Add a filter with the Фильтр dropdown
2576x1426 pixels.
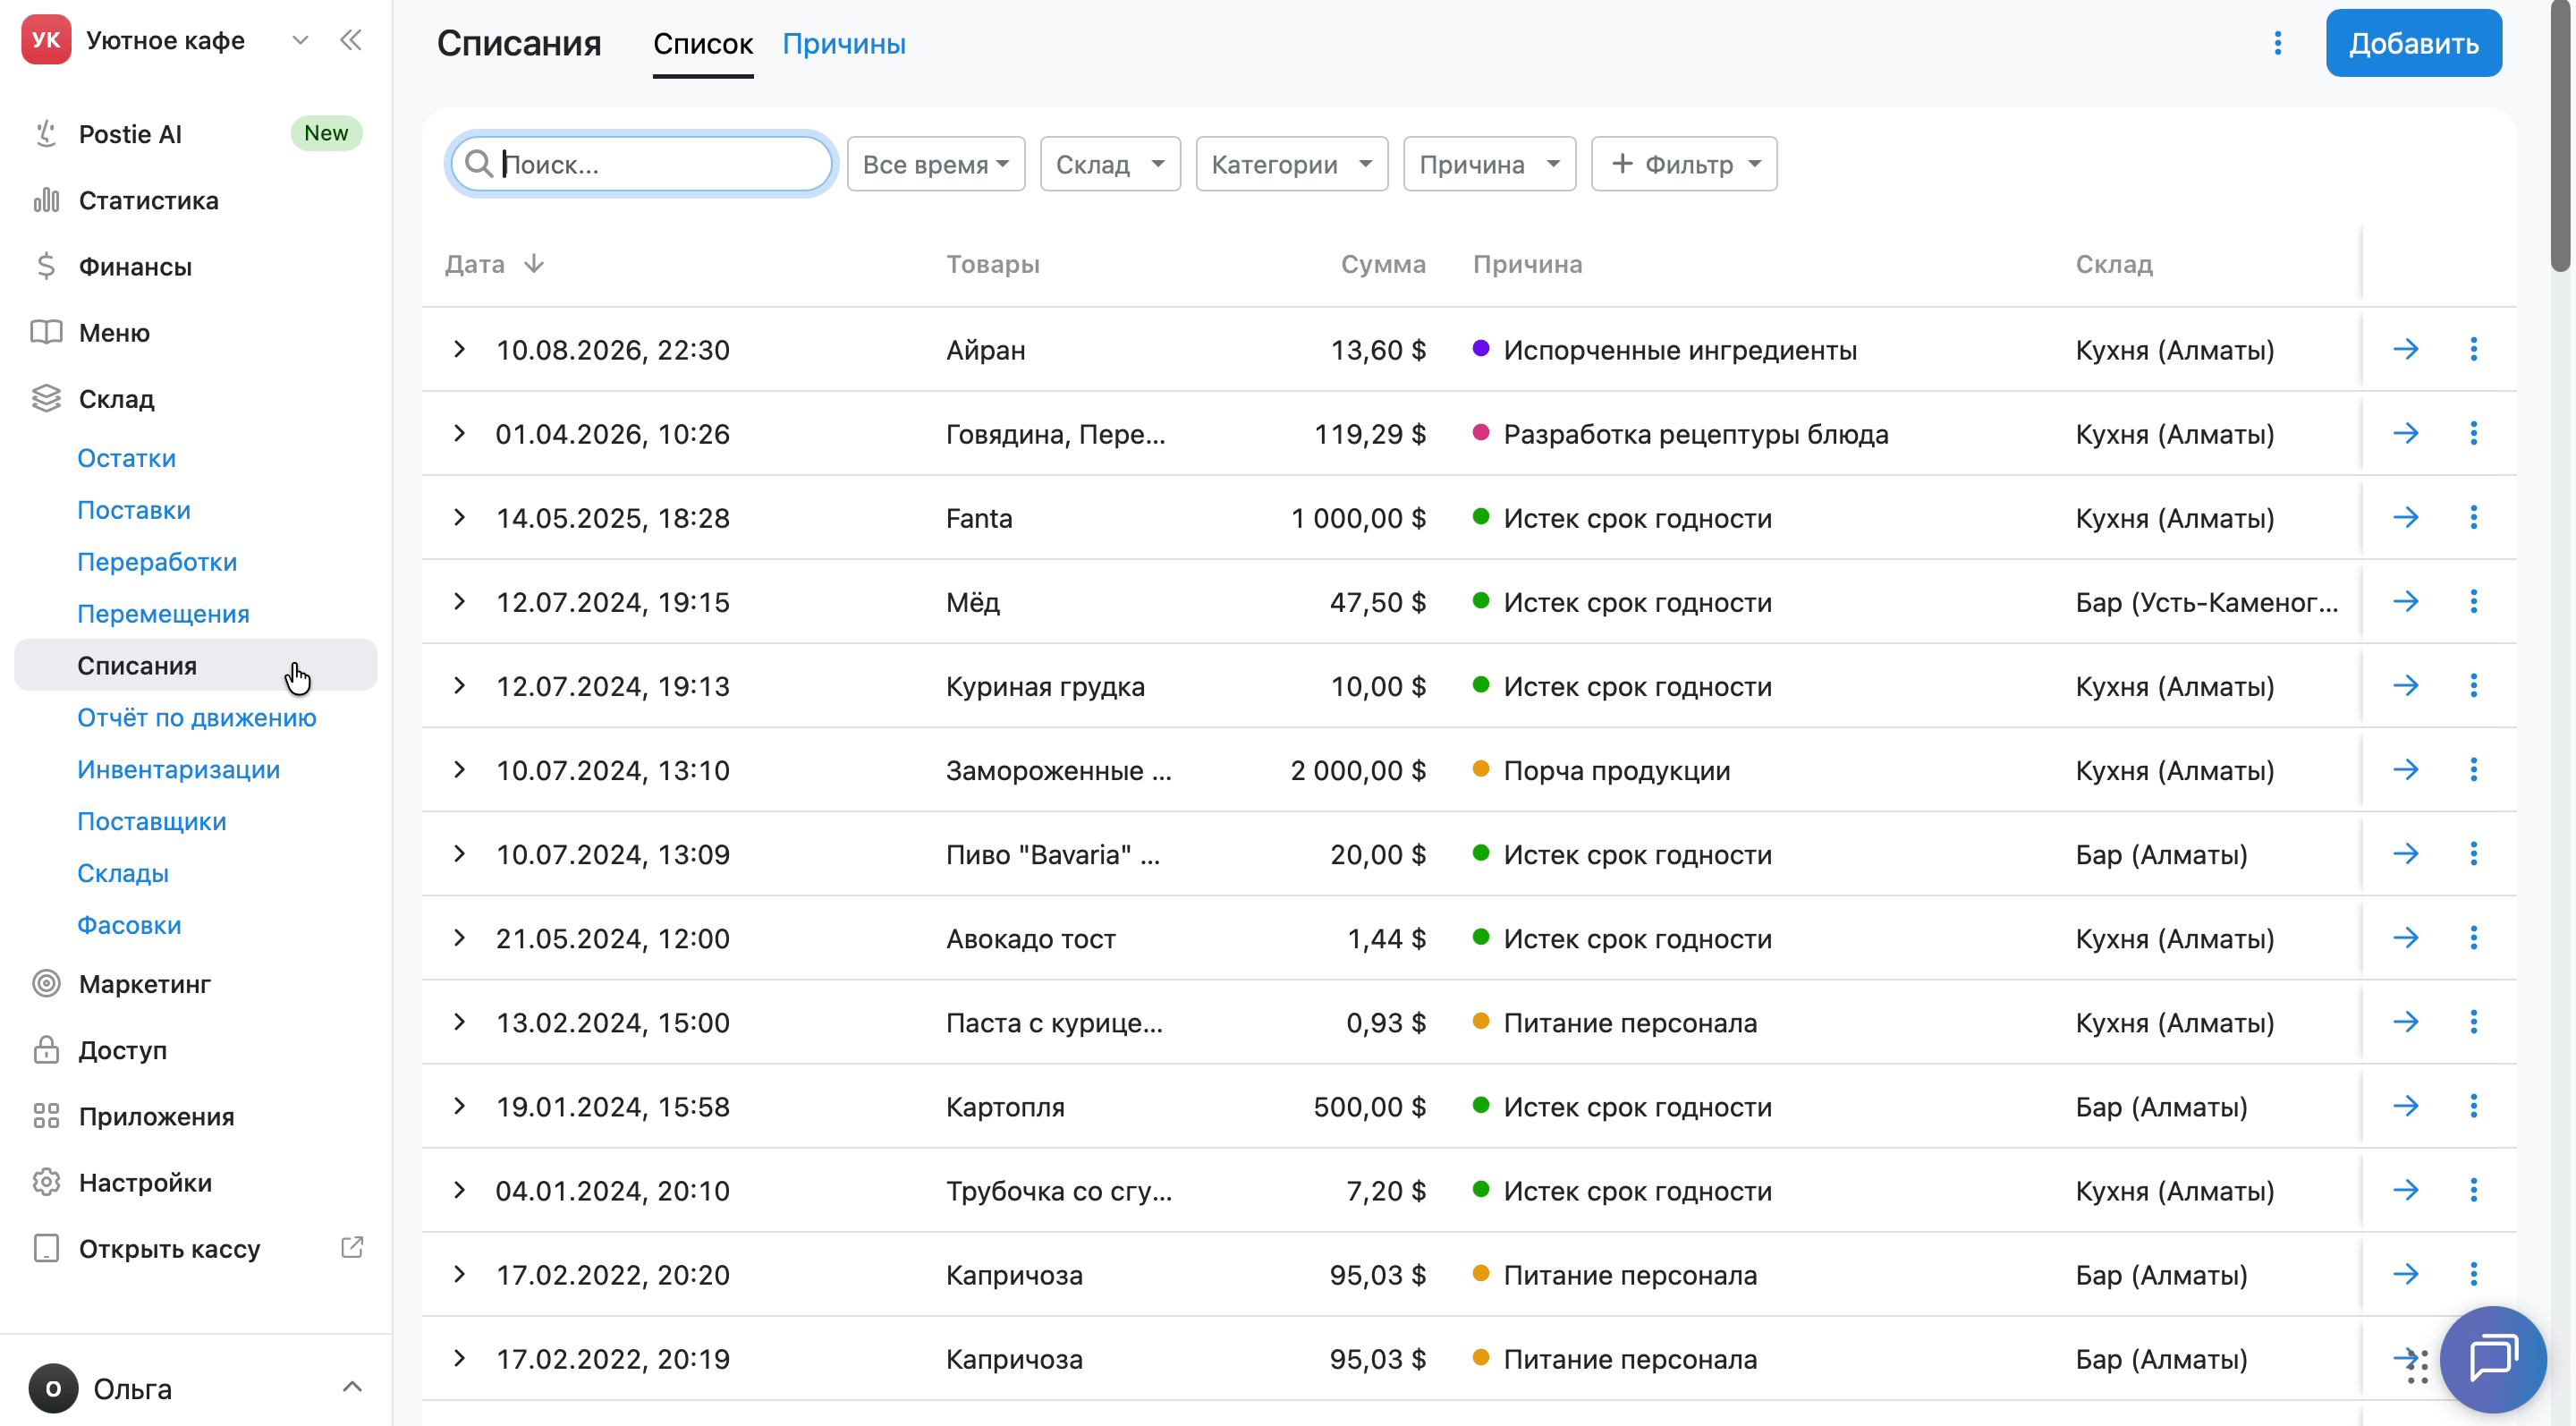click(x=1684, y=164)
